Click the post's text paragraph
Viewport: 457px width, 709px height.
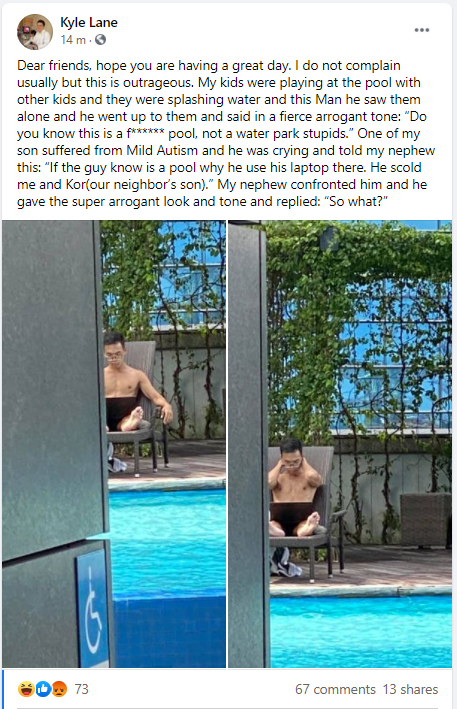226,133
